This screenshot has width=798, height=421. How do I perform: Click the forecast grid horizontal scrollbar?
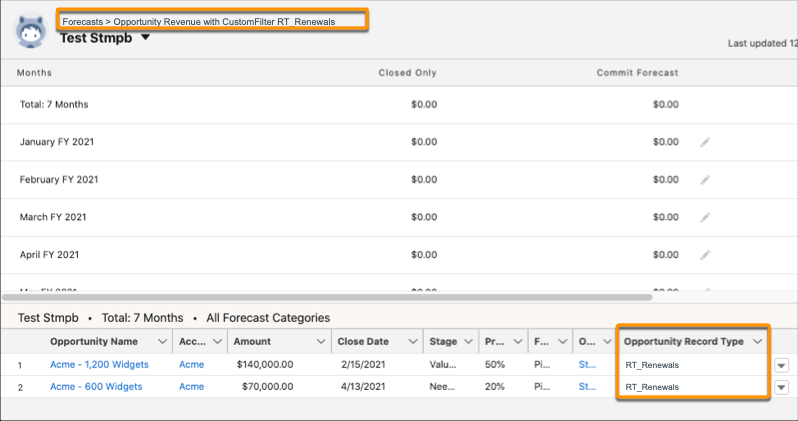[328, 297]
